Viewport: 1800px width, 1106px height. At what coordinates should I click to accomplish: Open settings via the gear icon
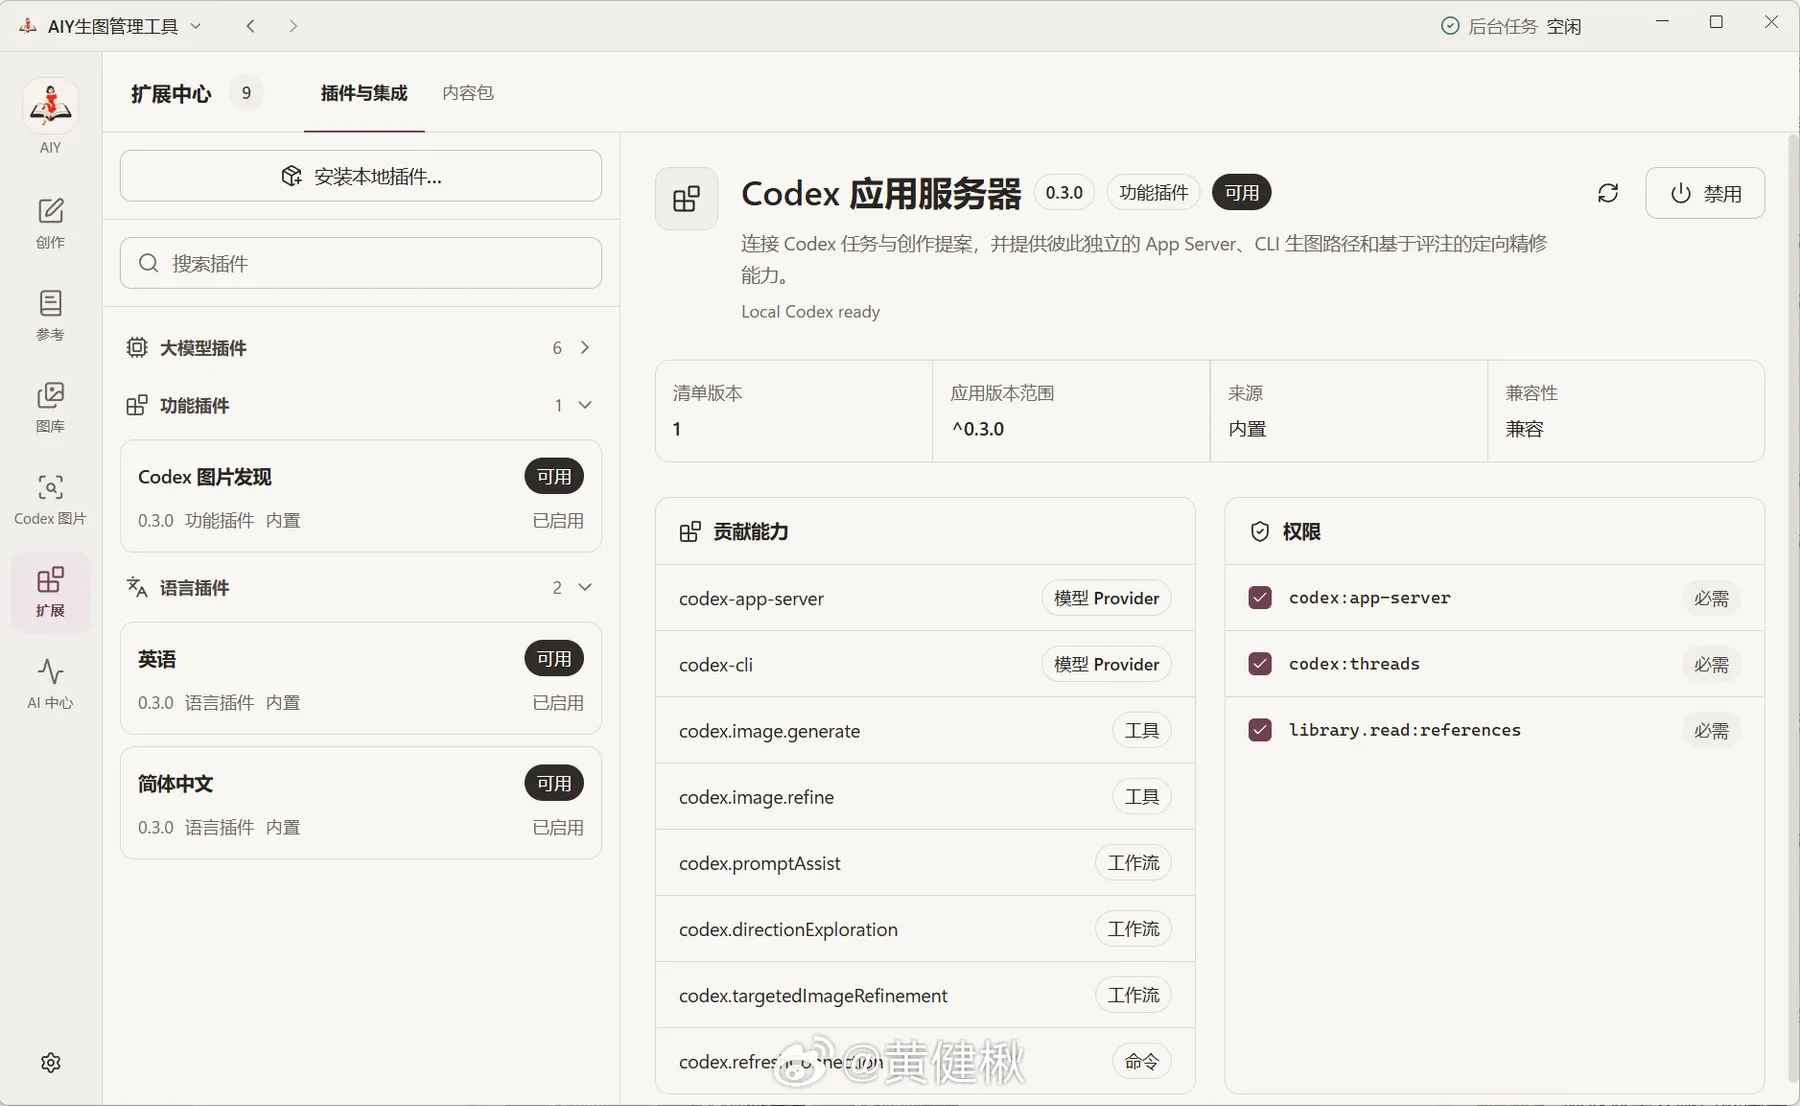(x=51, y=1062)
